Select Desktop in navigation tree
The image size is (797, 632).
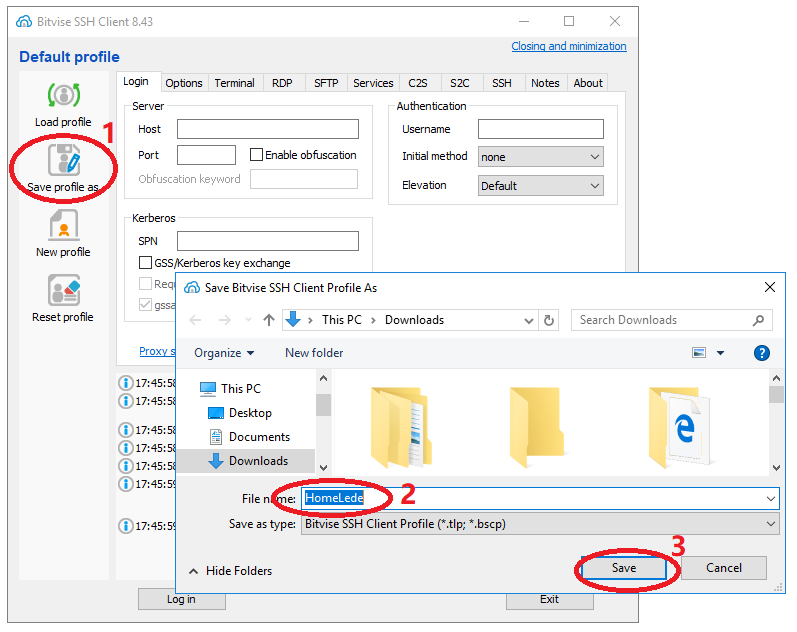240,413
